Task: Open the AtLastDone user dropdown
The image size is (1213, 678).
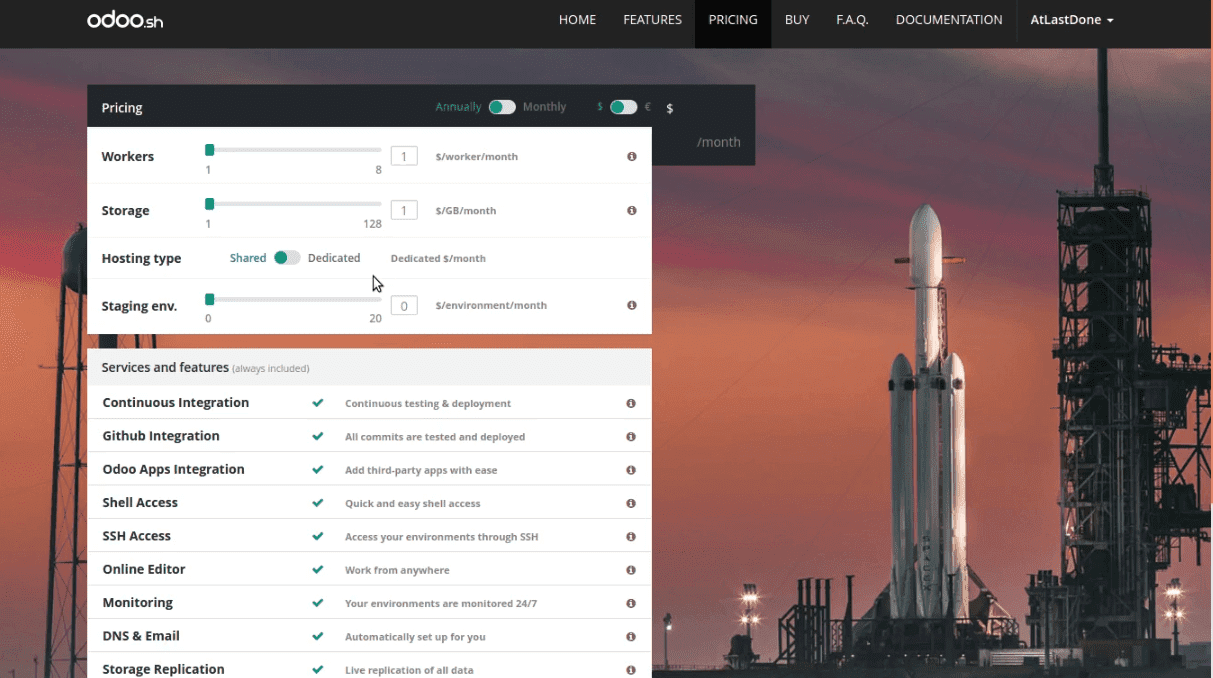Action: pos(1072,20)
